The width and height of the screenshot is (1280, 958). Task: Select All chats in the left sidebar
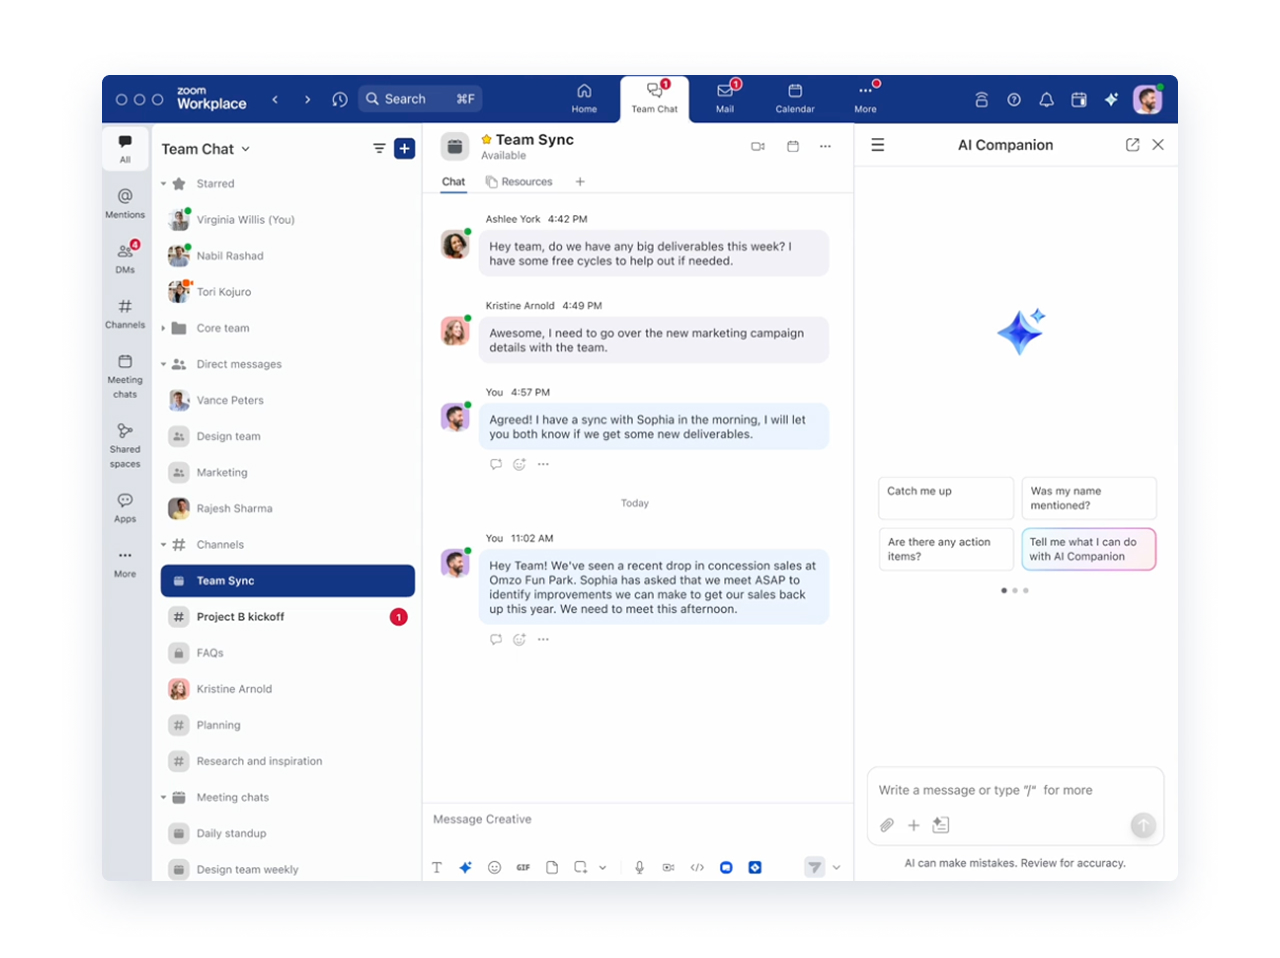tap(125, 148)
